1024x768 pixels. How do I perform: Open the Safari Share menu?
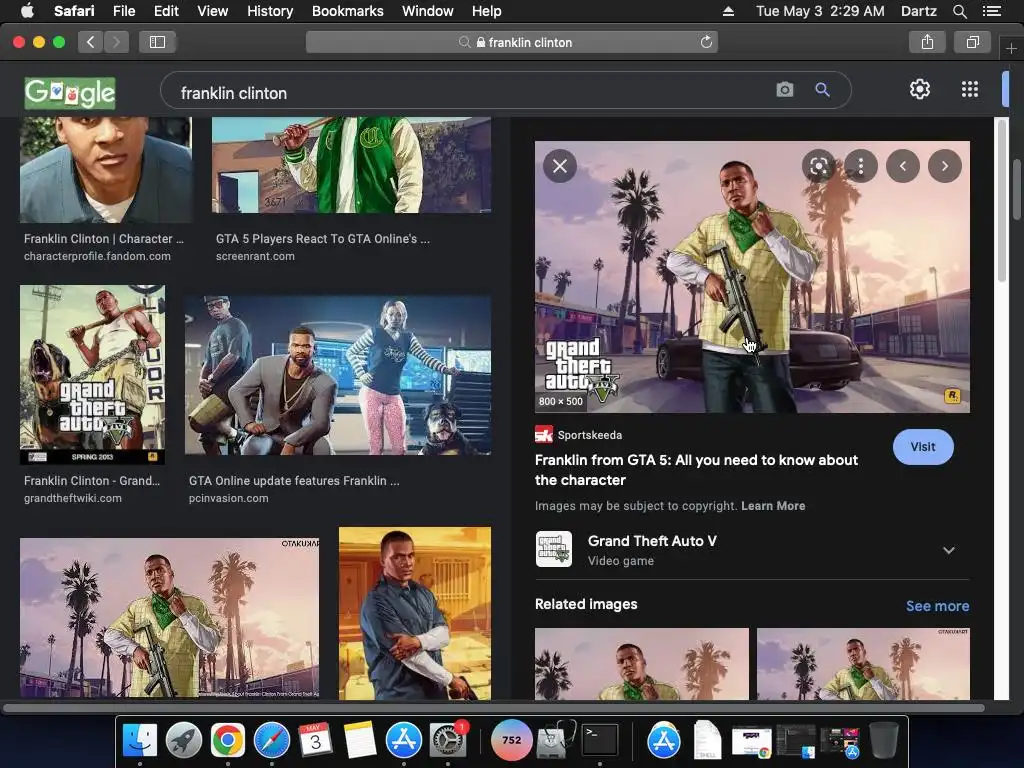927,42
